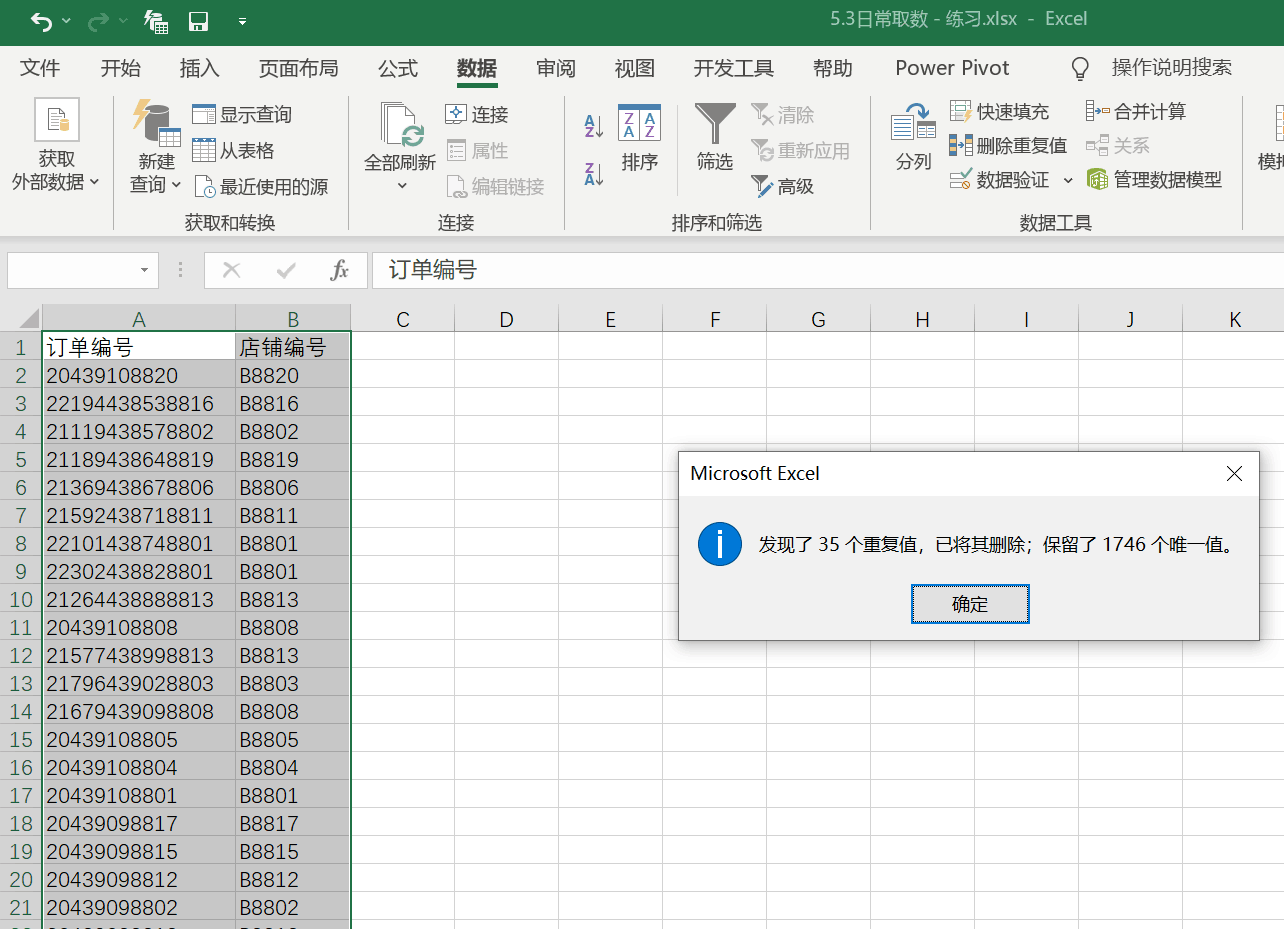The width and height of the screenshot is (1284, 929).
Task: Select cell containing 21796439028803
Action: coord(139,684)
